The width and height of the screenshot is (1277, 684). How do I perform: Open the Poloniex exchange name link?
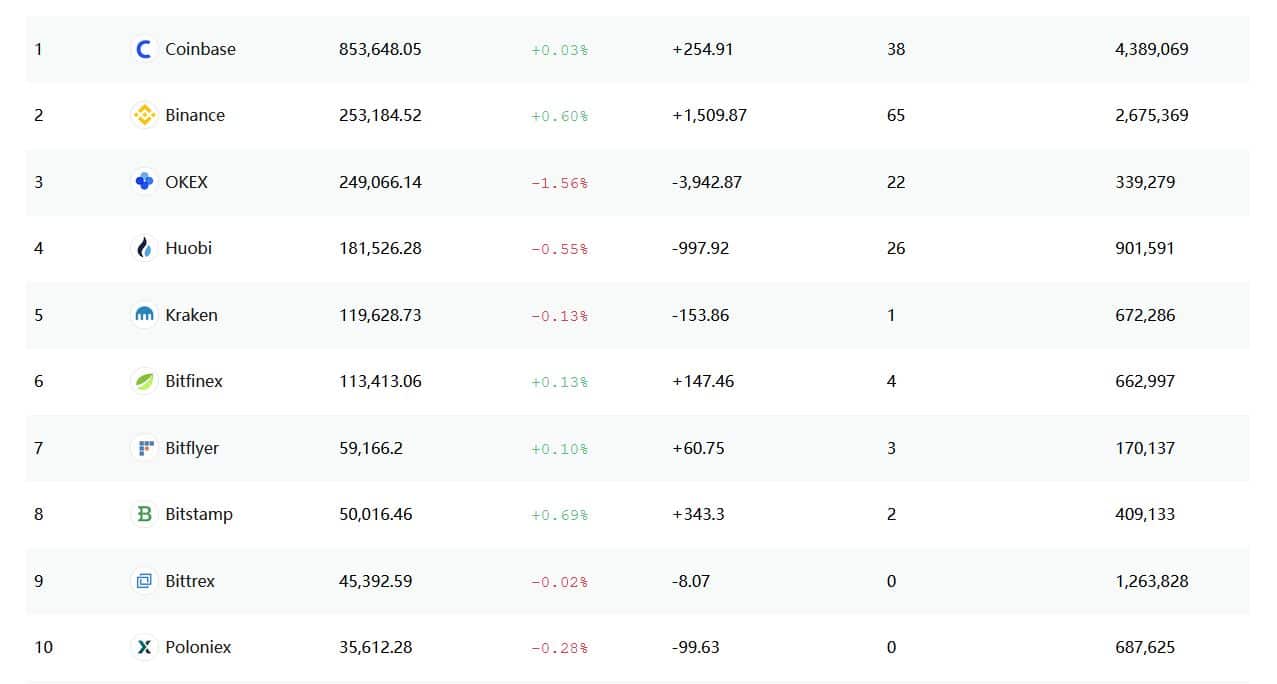point(198,647)
